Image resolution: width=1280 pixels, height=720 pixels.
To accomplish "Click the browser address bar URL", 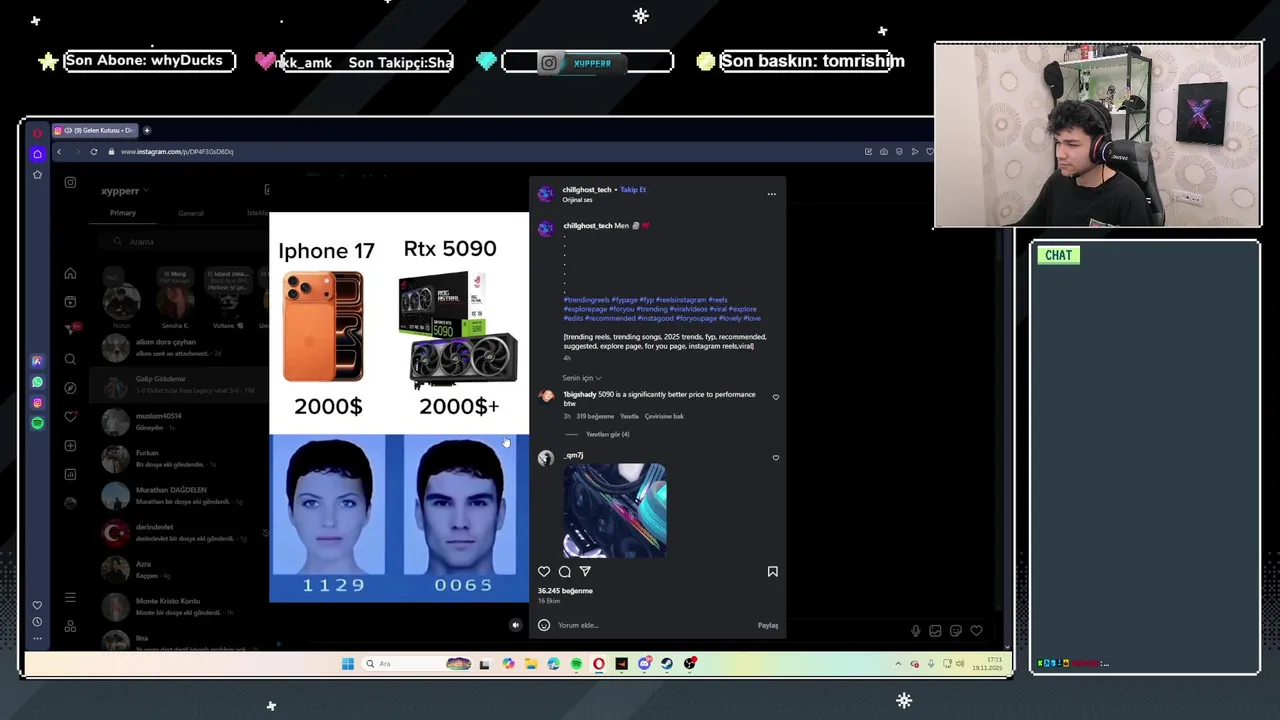I will click(x=177, y=152).
